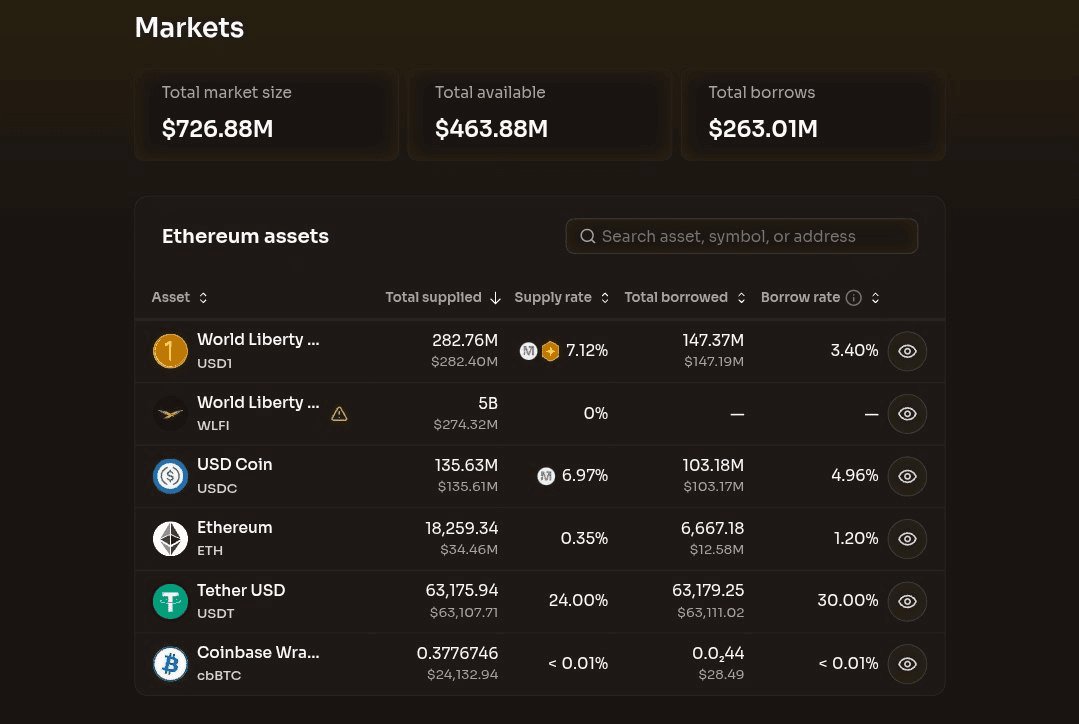
Task: Open the Ethereum asset row
Action: [x=540, y=539]
